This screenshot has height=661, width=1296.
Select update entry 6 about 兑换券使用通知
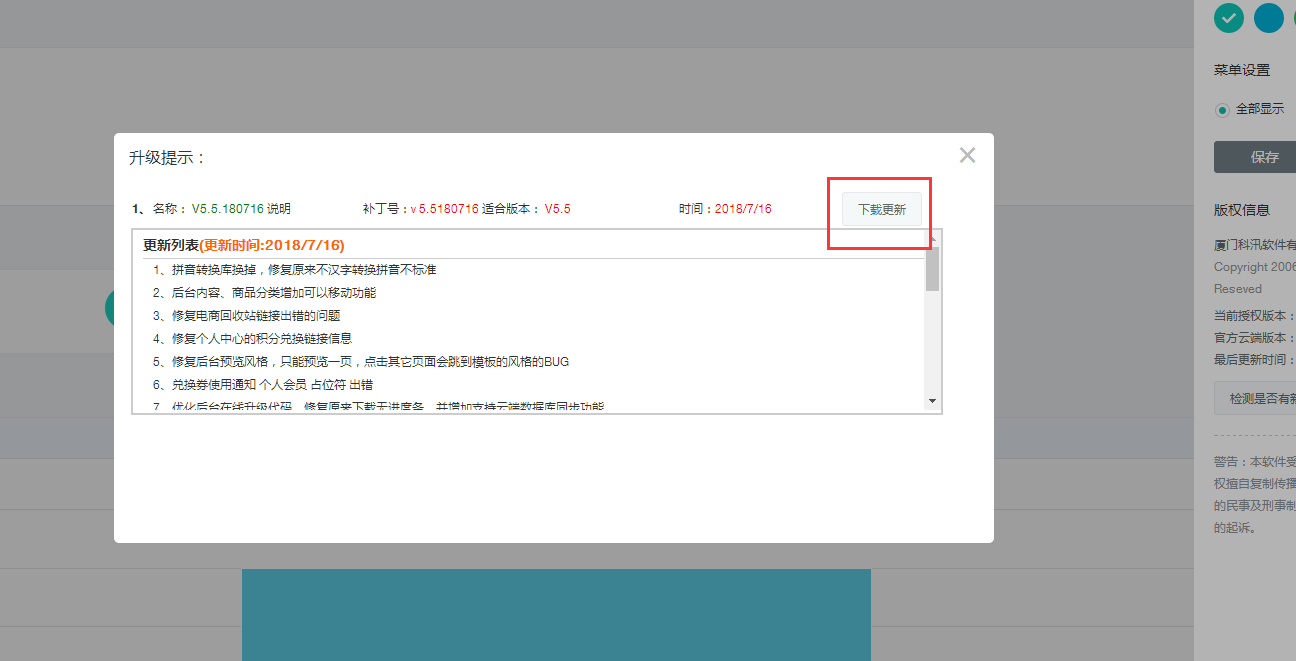point(260,384)
